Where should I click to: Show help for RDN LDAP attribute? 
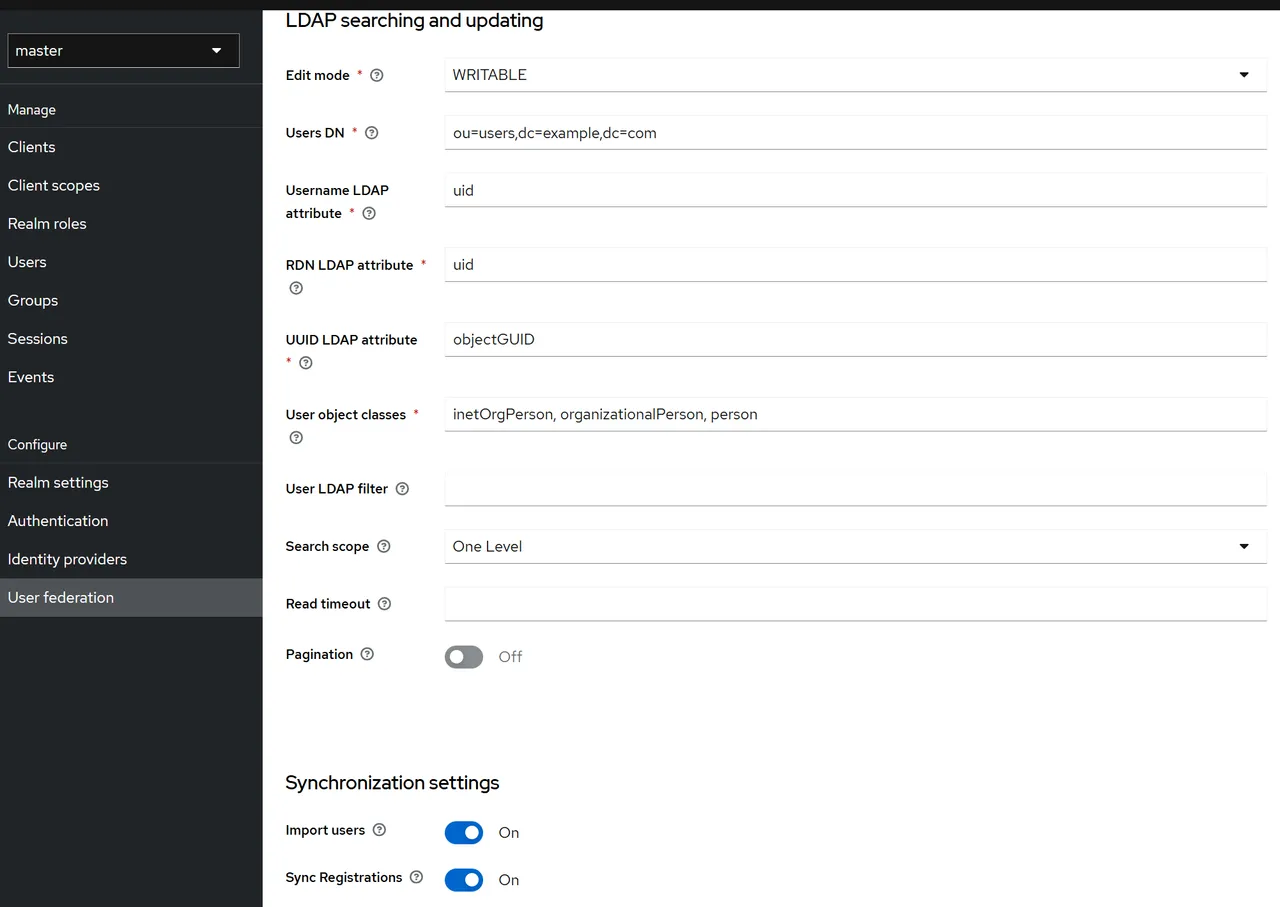tap(296, 288)
